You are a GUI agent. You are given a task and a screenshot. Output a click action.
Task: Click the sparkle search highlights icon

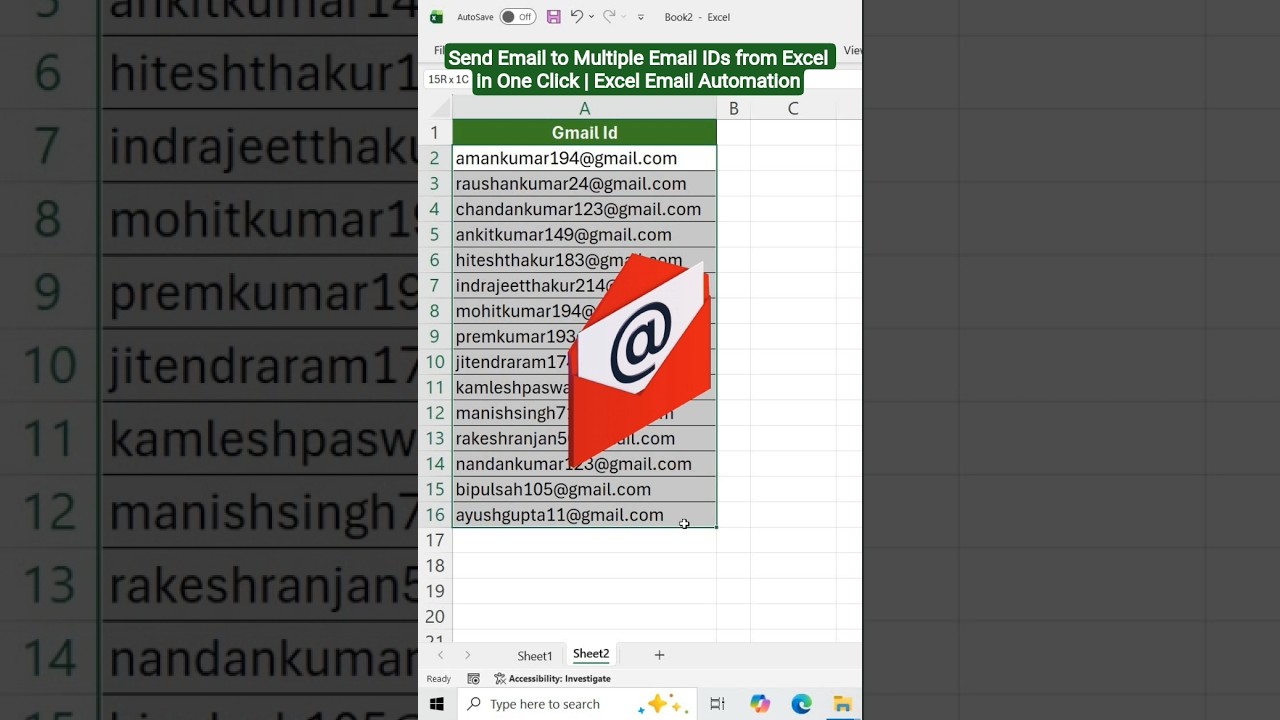coord(662,704)
